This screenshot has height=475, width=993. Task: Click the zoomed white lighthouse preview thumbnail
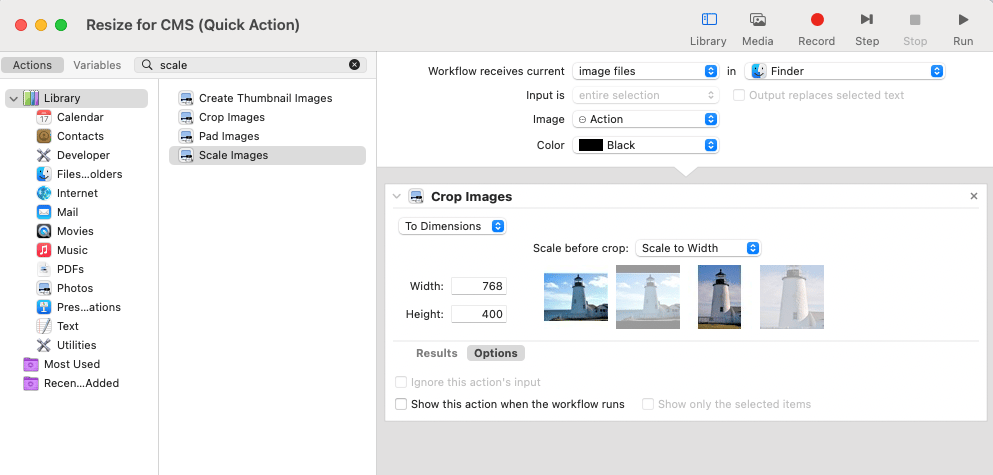click(x=792, y=297)
